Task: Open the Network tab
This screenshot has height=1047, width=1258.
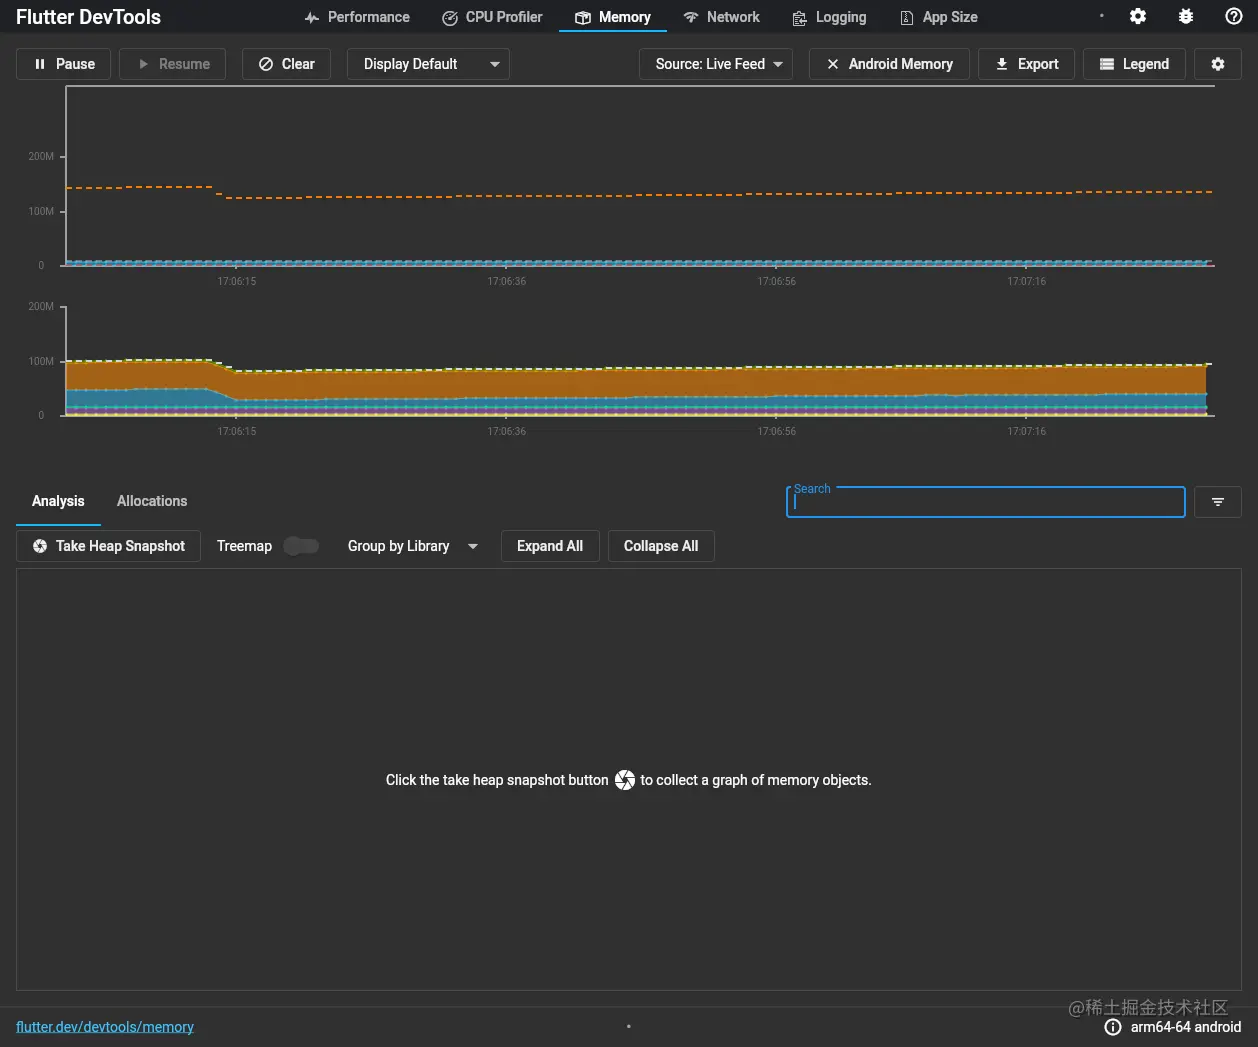Action: click(721, 17)
